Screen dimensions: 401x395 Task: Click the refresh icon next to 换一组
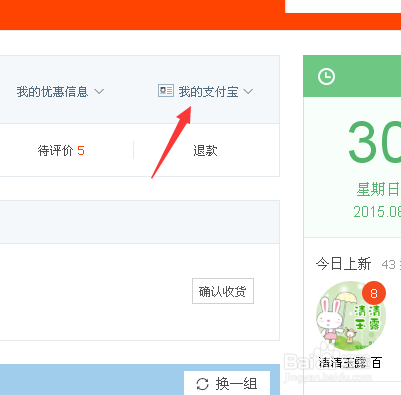[x=202, y=384]
